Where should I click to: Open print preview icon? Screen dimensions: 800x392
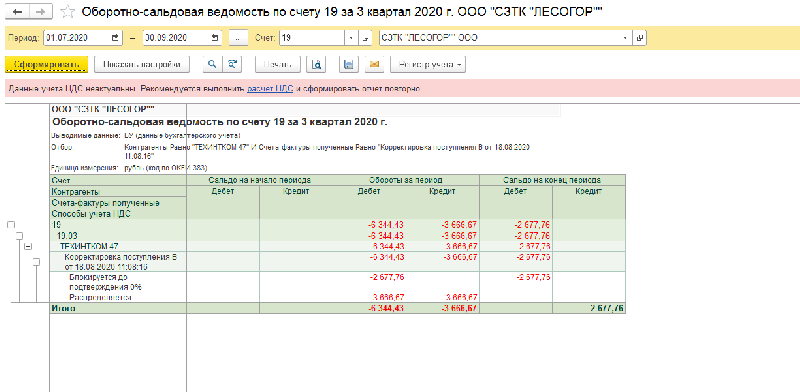(x=316, y=64)
